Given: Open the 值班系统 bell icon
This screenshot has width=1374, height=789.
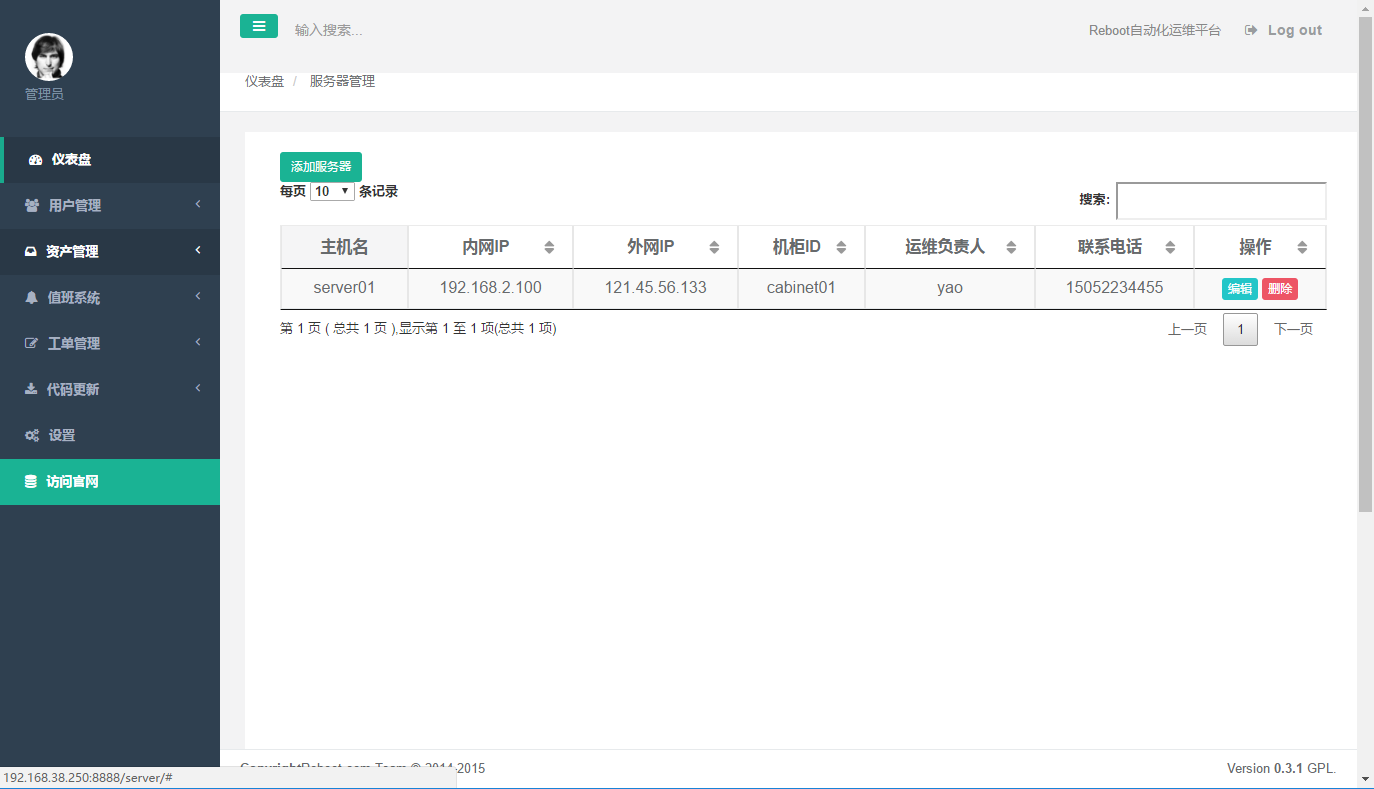Looking at the screenshot, I should (33, 297).
